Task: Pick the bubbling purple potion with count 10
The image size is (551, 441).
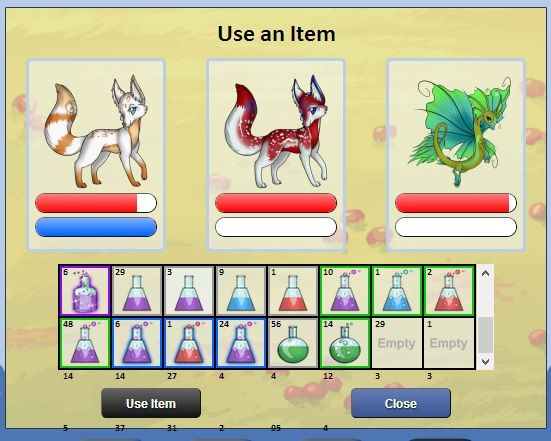Action: [x=345, y=291]
